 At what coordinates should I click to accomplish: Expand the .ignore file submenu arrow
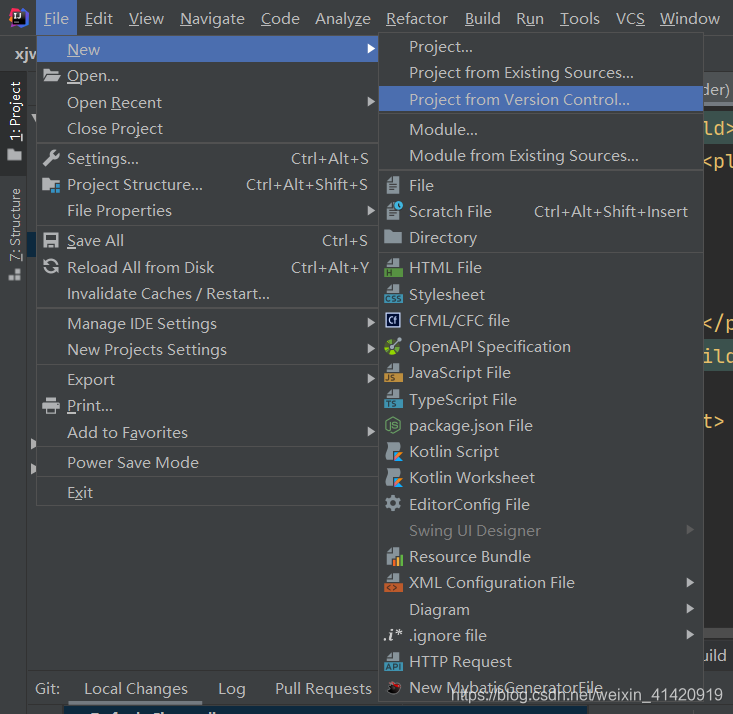[690, 635]
